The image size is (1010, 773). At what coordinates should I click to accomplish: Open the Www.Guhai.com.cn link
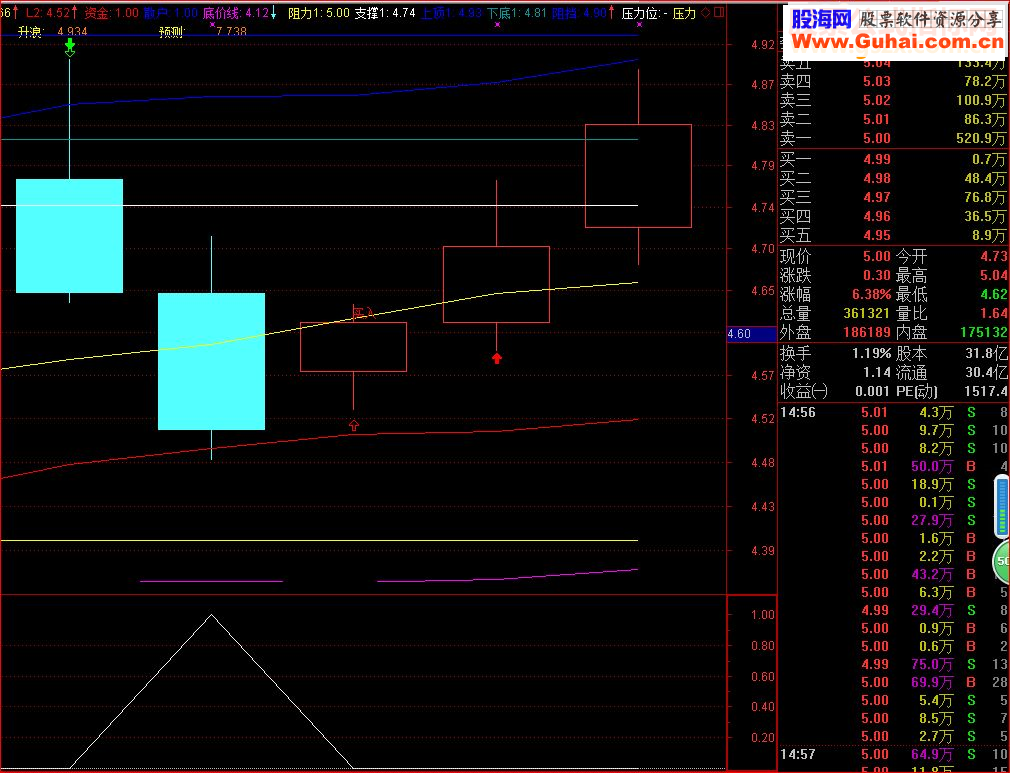point(897,43)
